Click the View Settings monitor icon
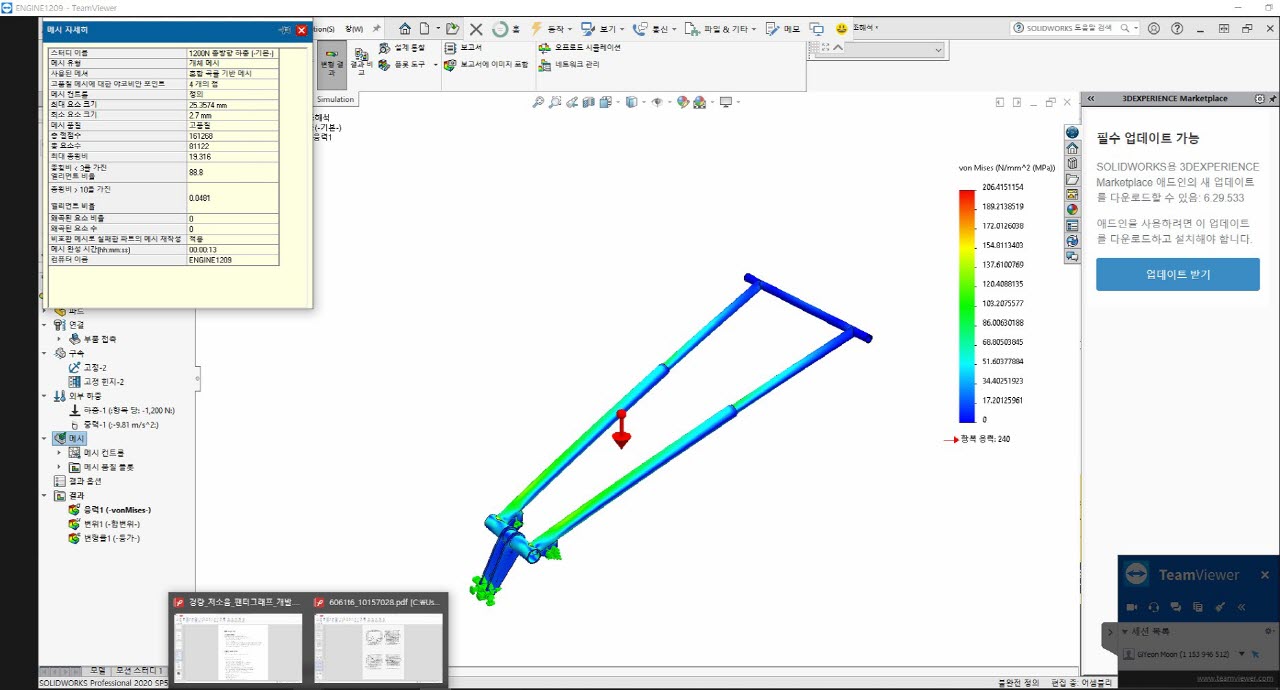This screenshot has height=690, width=1280. click(x=725, y=102)
